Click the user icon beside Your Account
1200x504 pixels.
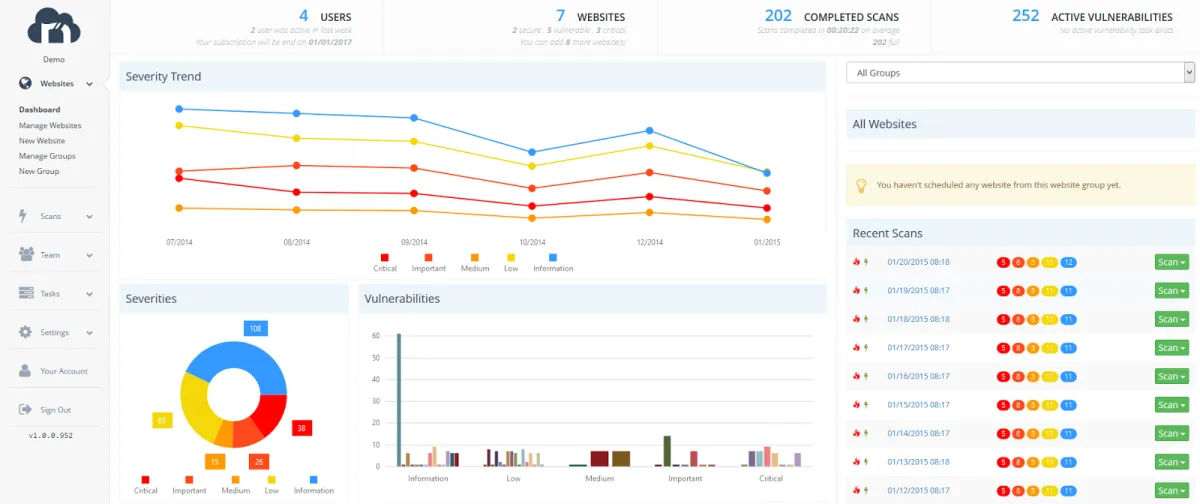click(x=26, y=371)
